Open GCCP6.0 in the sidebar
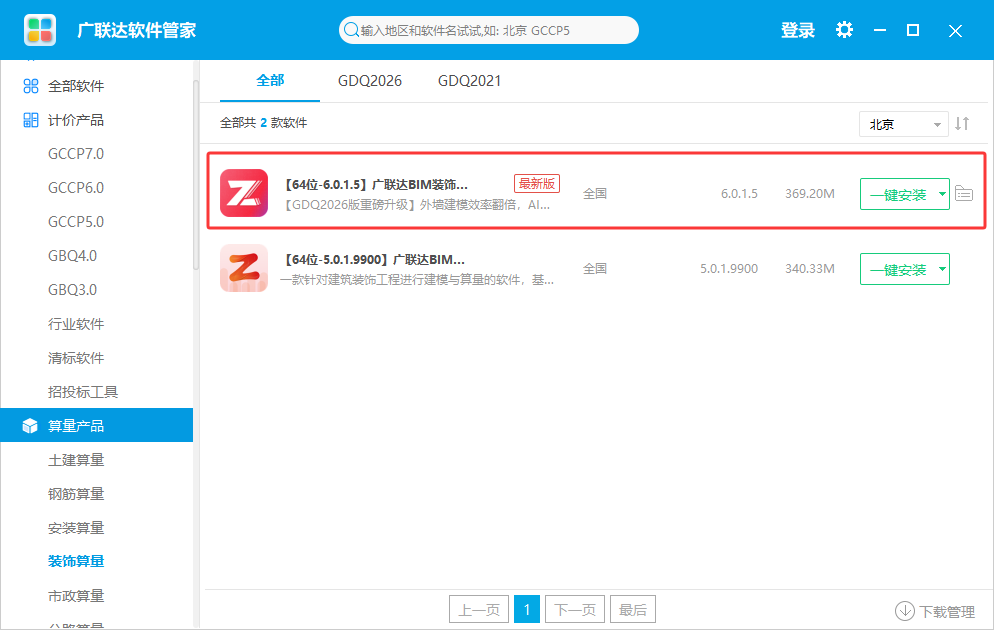The width and height of the screenshot is (994, 631). 76,188
